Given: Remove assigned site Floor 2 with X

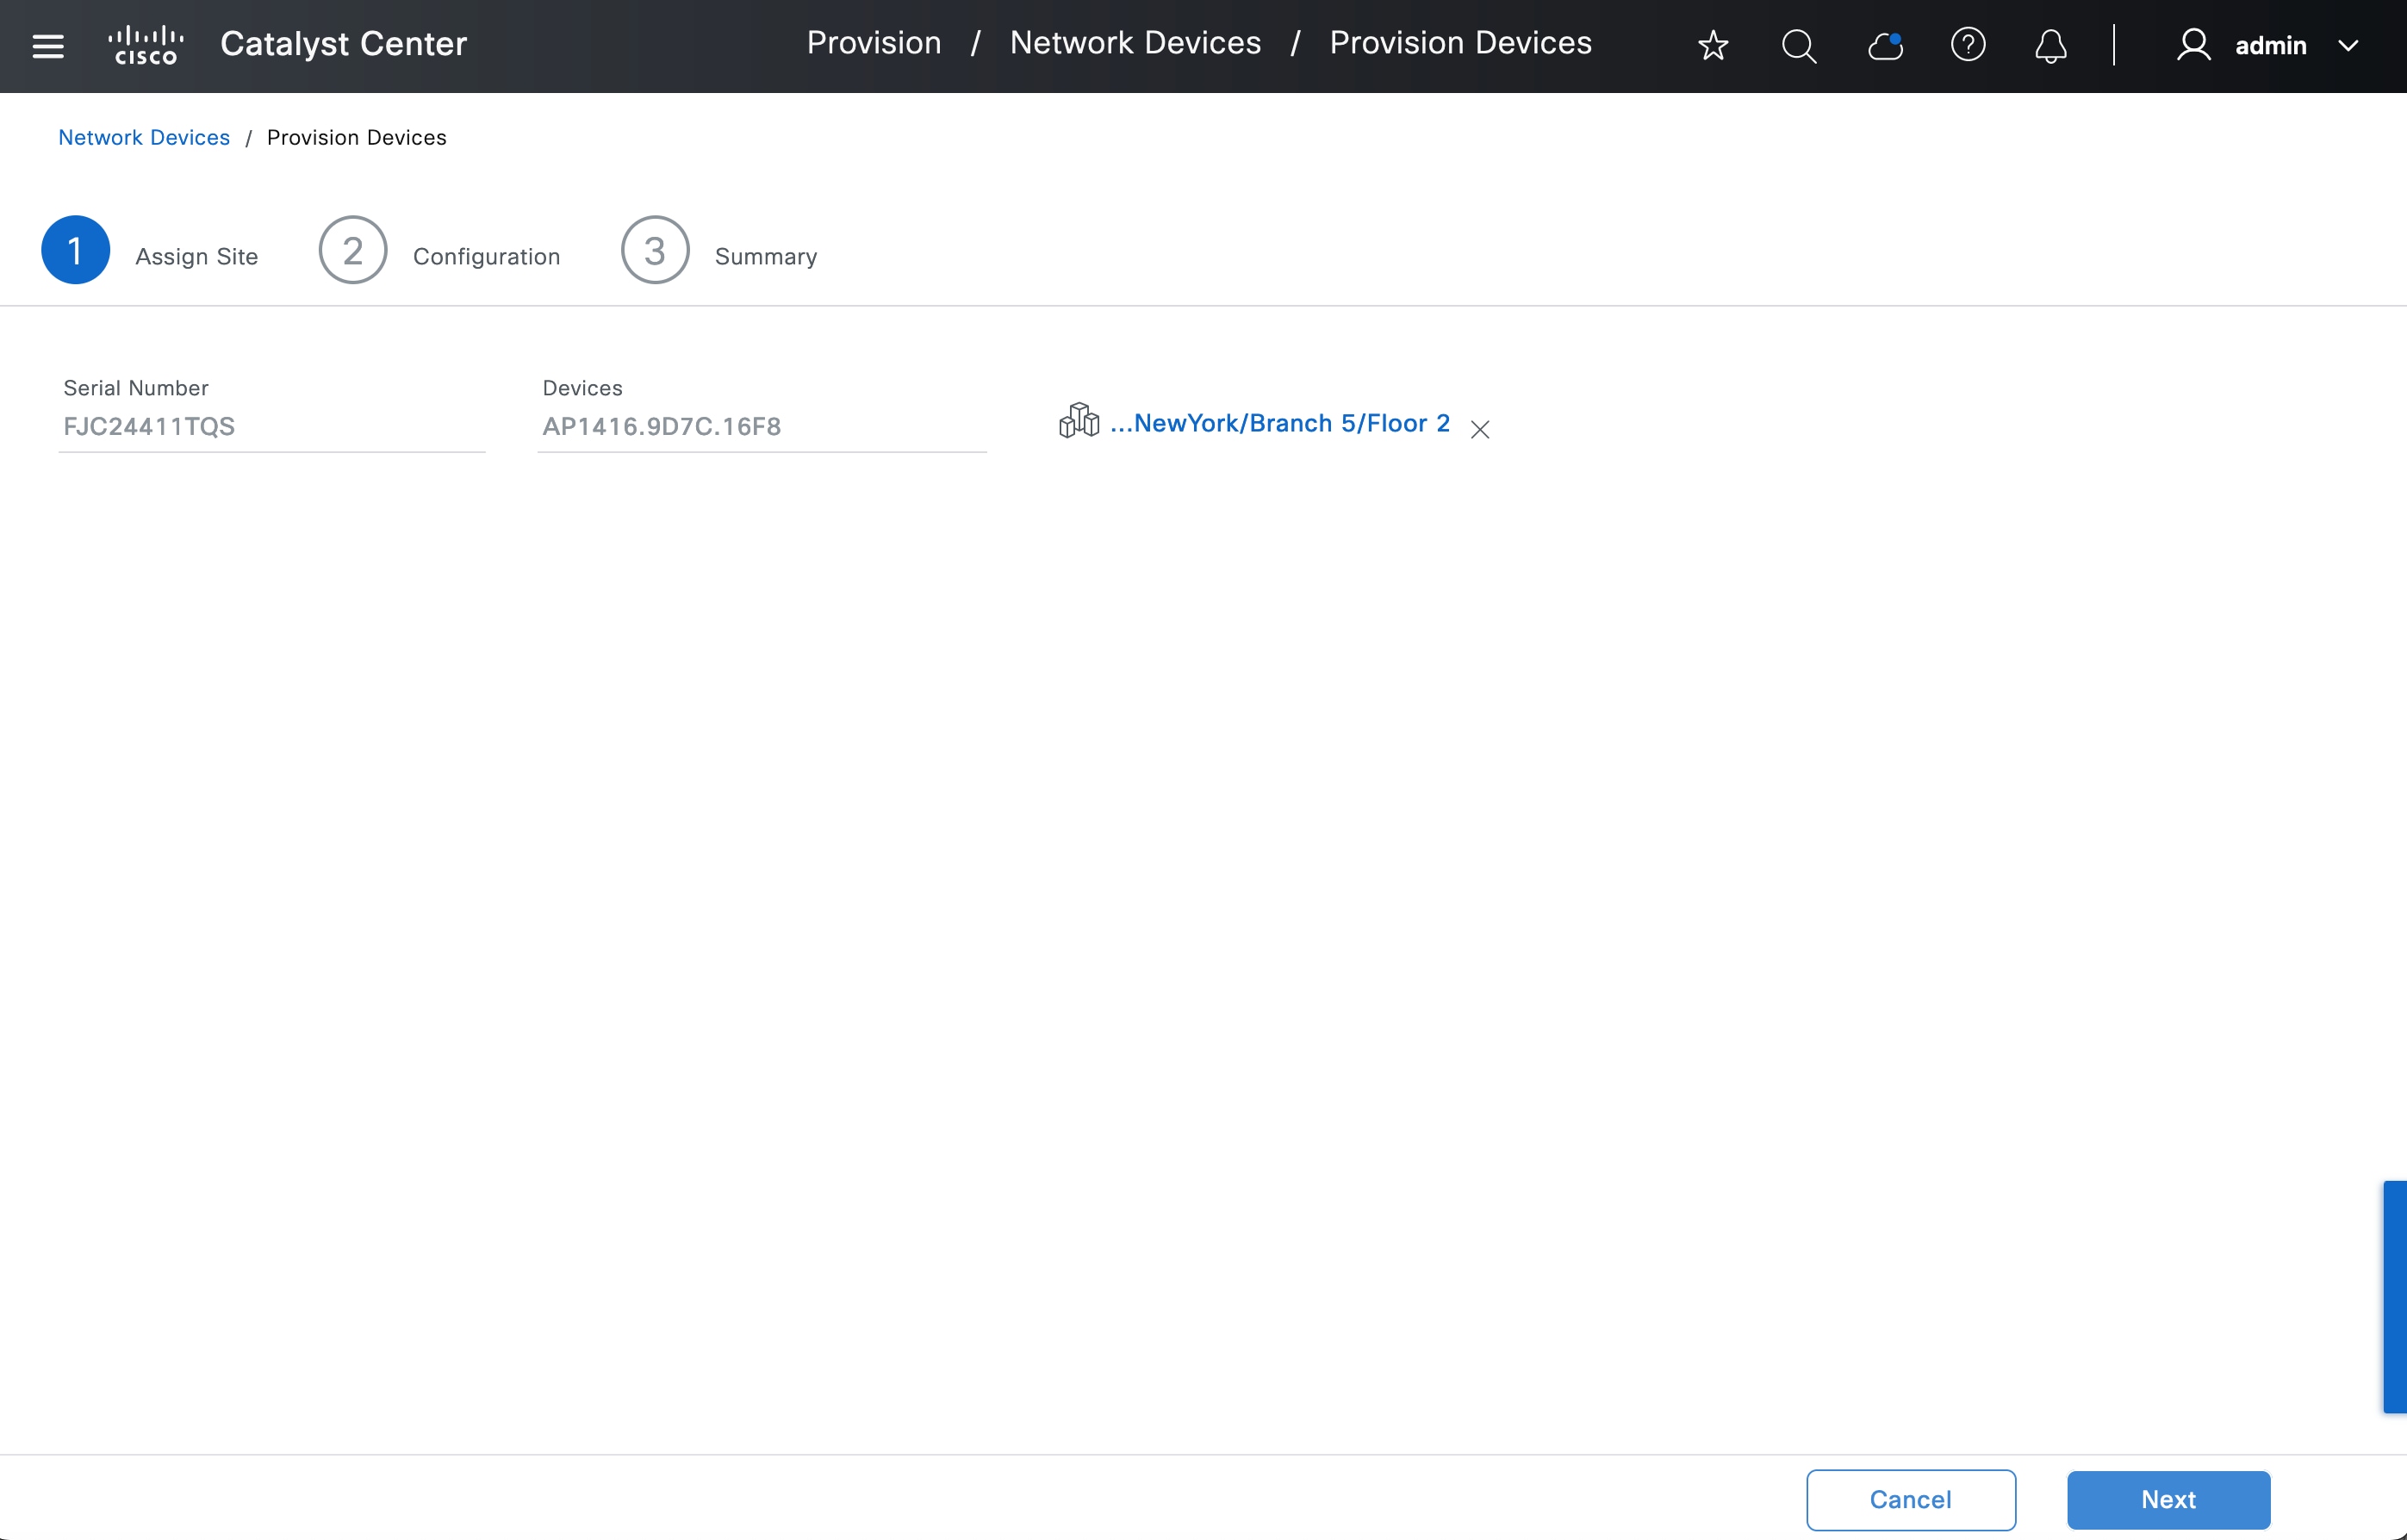Looking at the screenshot, I should [1480, 430].
